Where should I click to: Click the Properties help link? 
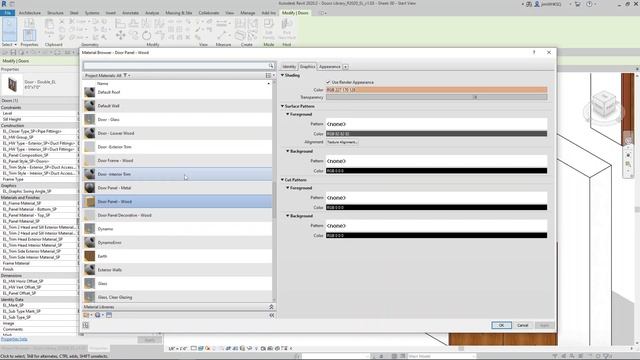click(x=14, y=339)
